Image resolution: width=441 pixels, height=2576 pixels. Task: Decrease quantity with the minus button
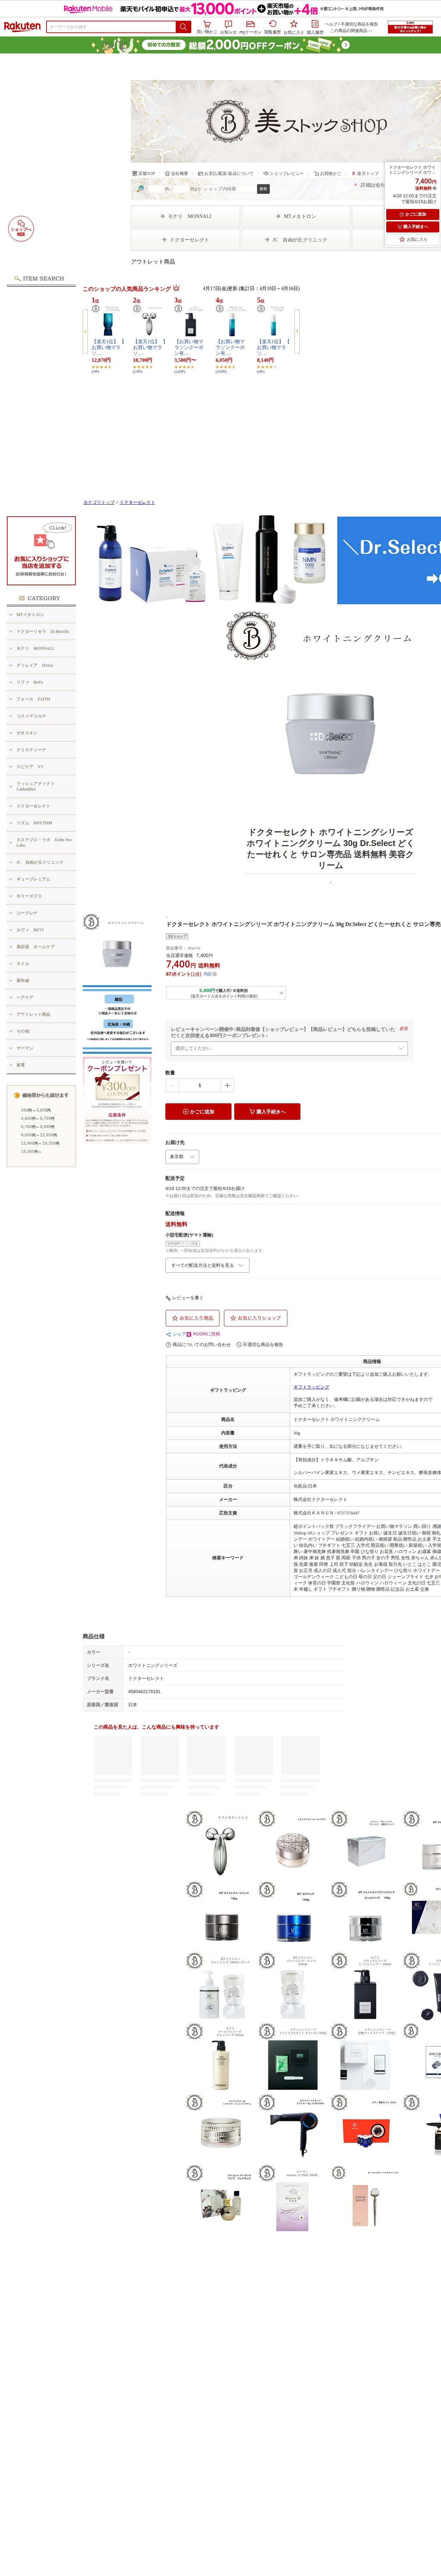172,1085
